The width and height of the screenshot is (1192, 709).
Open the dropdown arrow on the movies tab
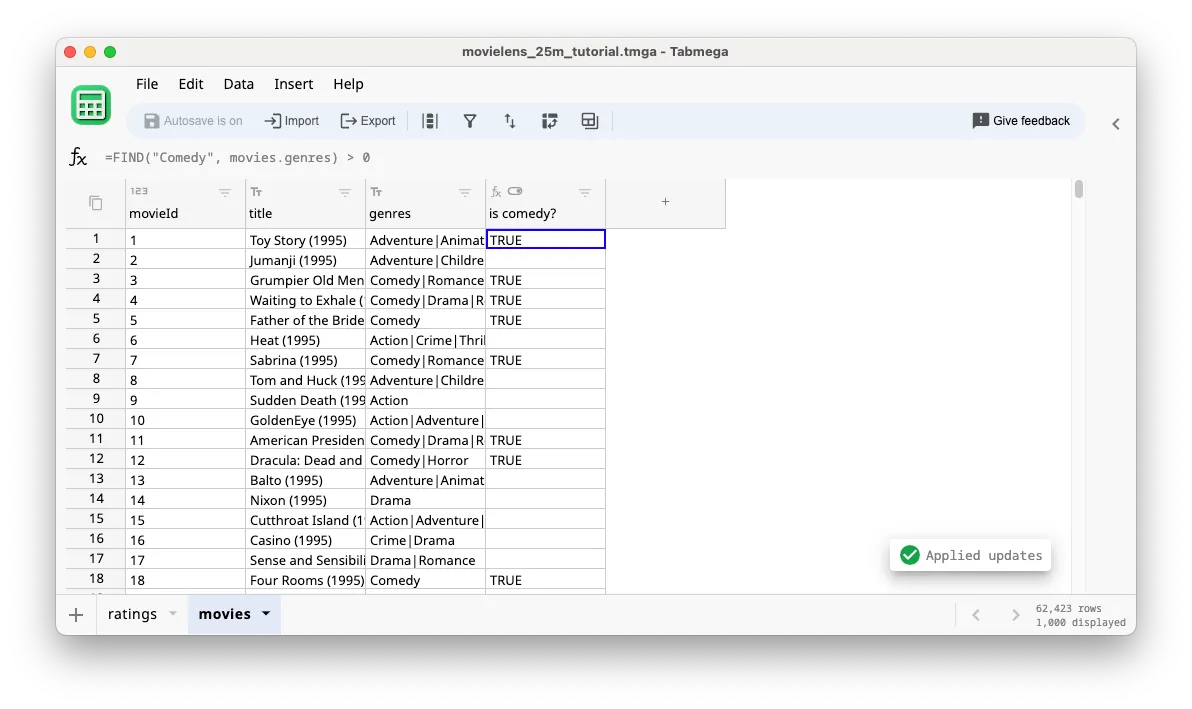[x=265, y=614]
